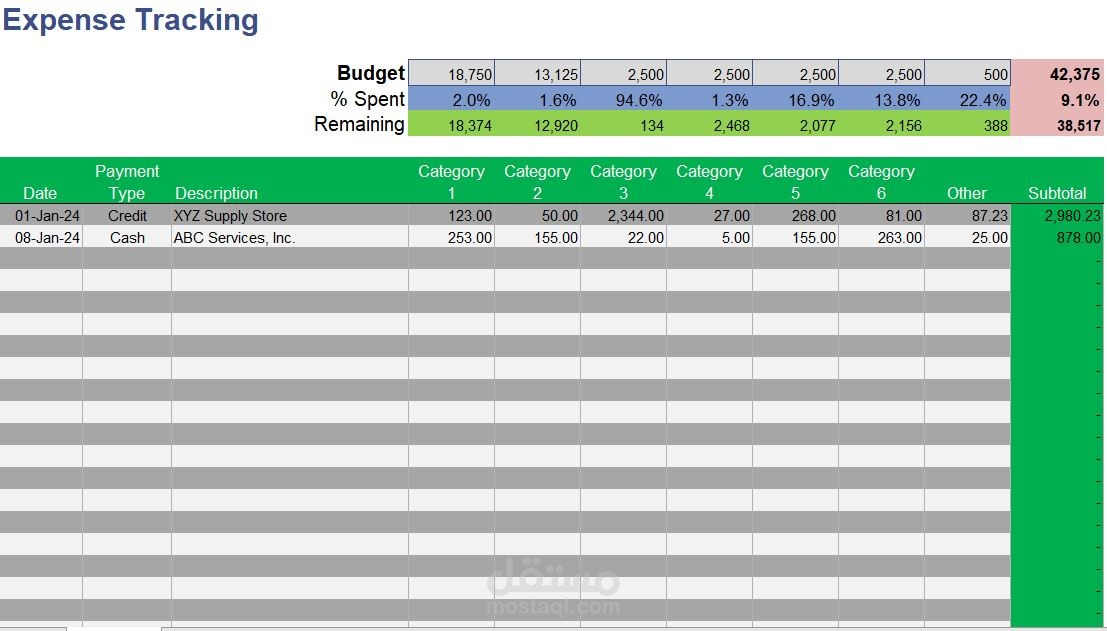Screen dimensions: 1107x631
Task: Click the 253.00 amount cell
Action: [x=451, y=237]
